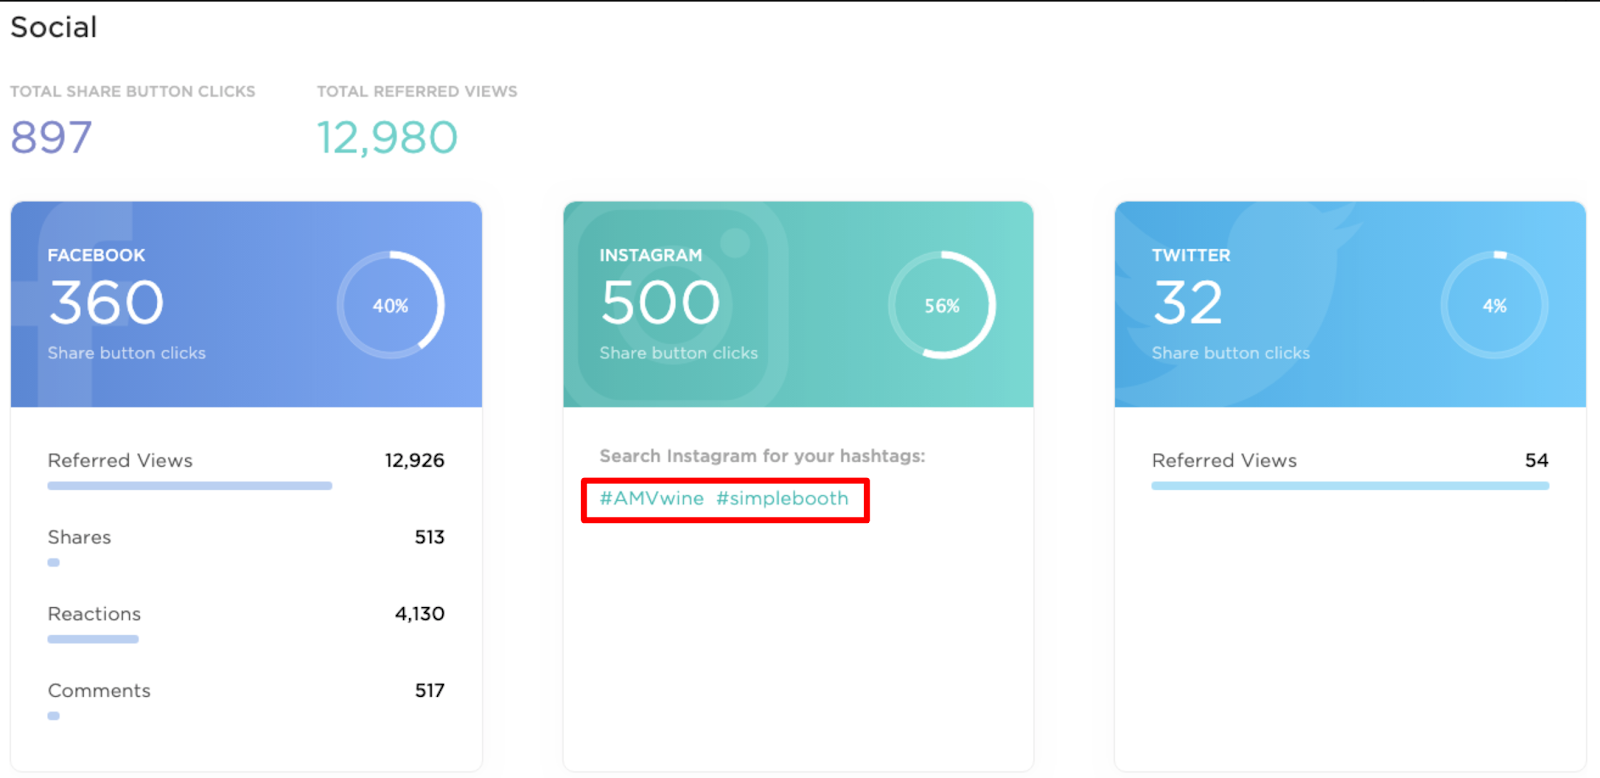Click the Facebook Referred Views label
The width and height of the screenshot is (1600, 778).
[x=120, y=460]
